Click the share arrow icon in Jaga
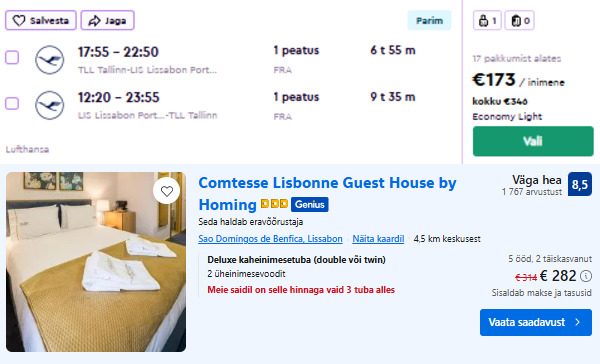The width and height of the screenshot is (600, 364). coord(94,20)
